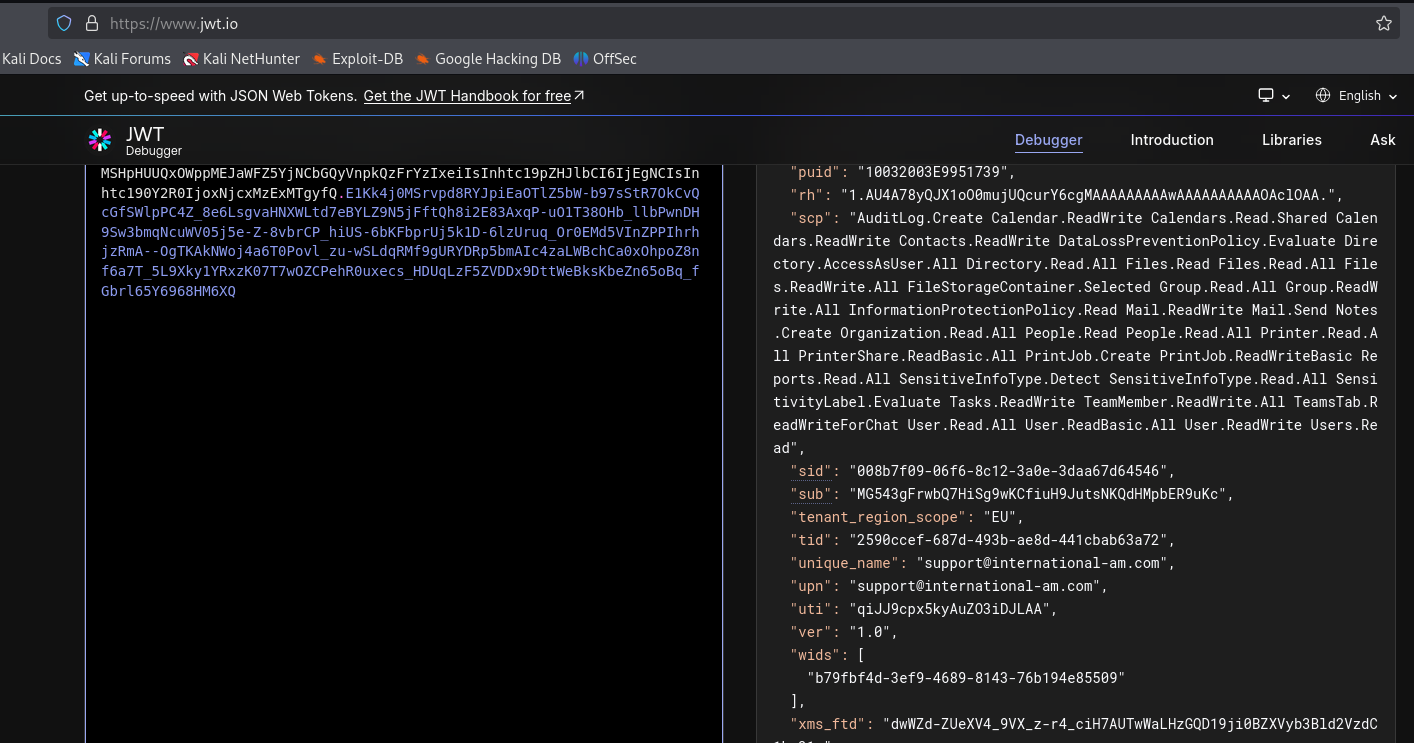Click the "tid" claim key
The height and width of the screenshot is (743, 1414).
coord(811,540)
